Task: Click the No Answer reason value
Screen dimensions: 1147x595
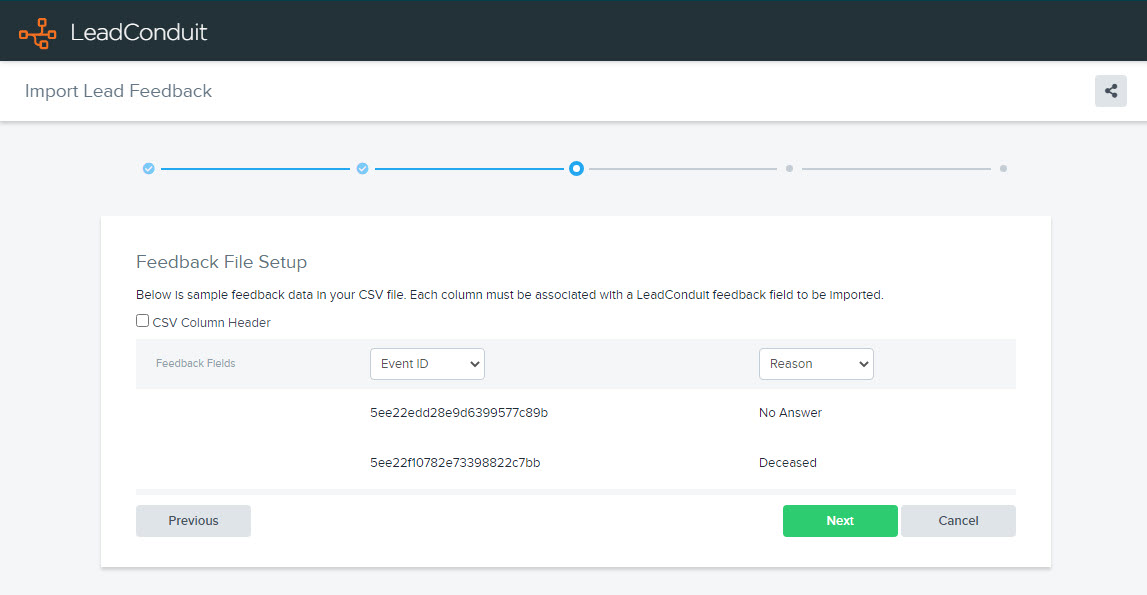Action: click(790, 413)
